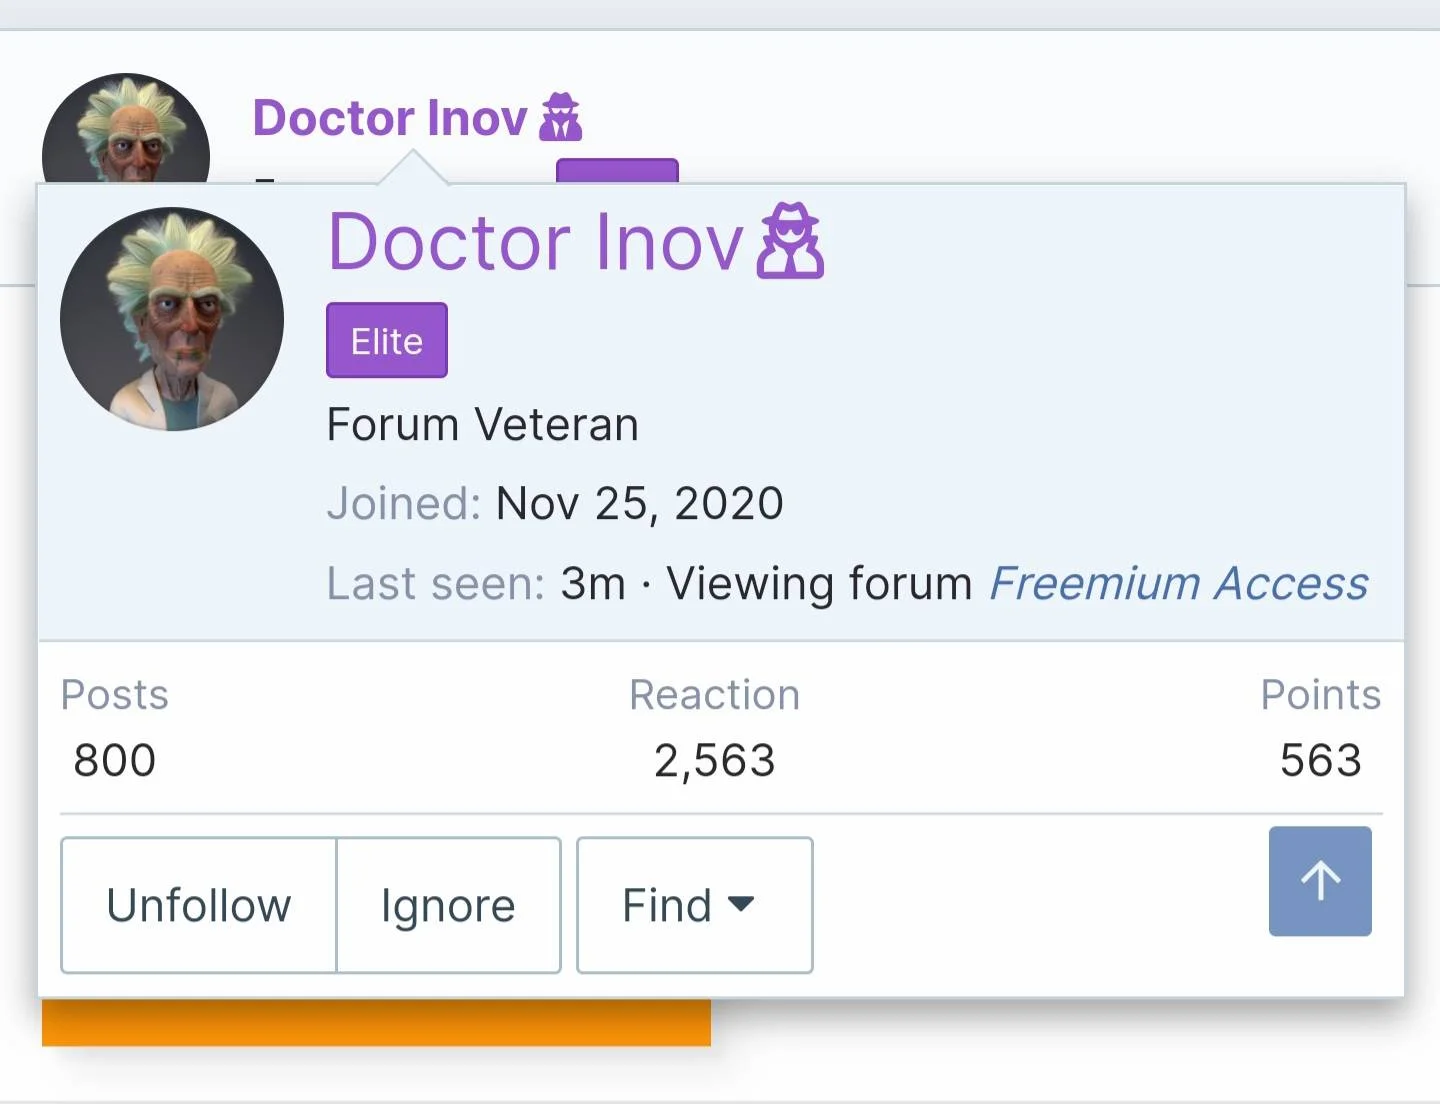Image resolution: width=1440 pixels, height=1104 pixels.
Task: Click the spy icon next to the header username
Action: coord(560,117)
